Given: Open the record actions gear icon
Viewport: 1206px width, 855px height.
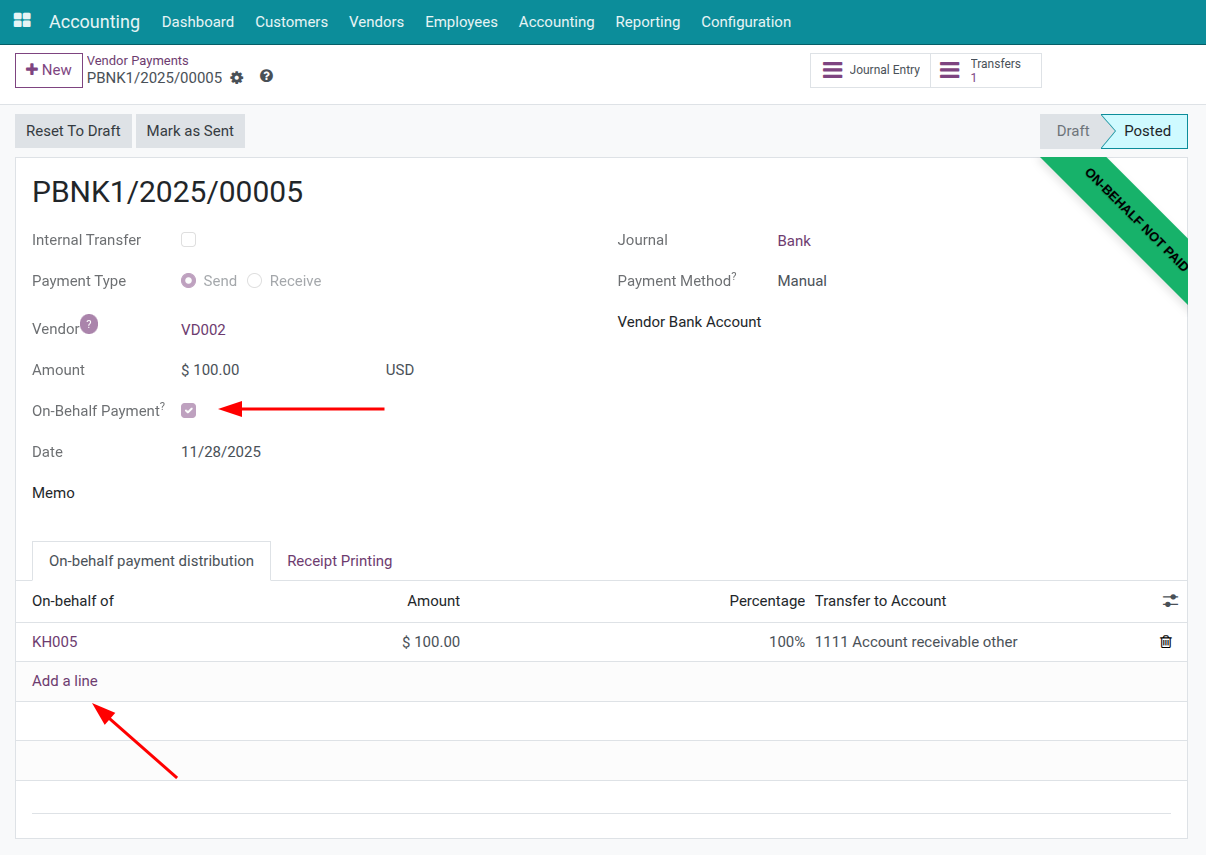Looking at the screenshot, I should click(x=237, y=77).
